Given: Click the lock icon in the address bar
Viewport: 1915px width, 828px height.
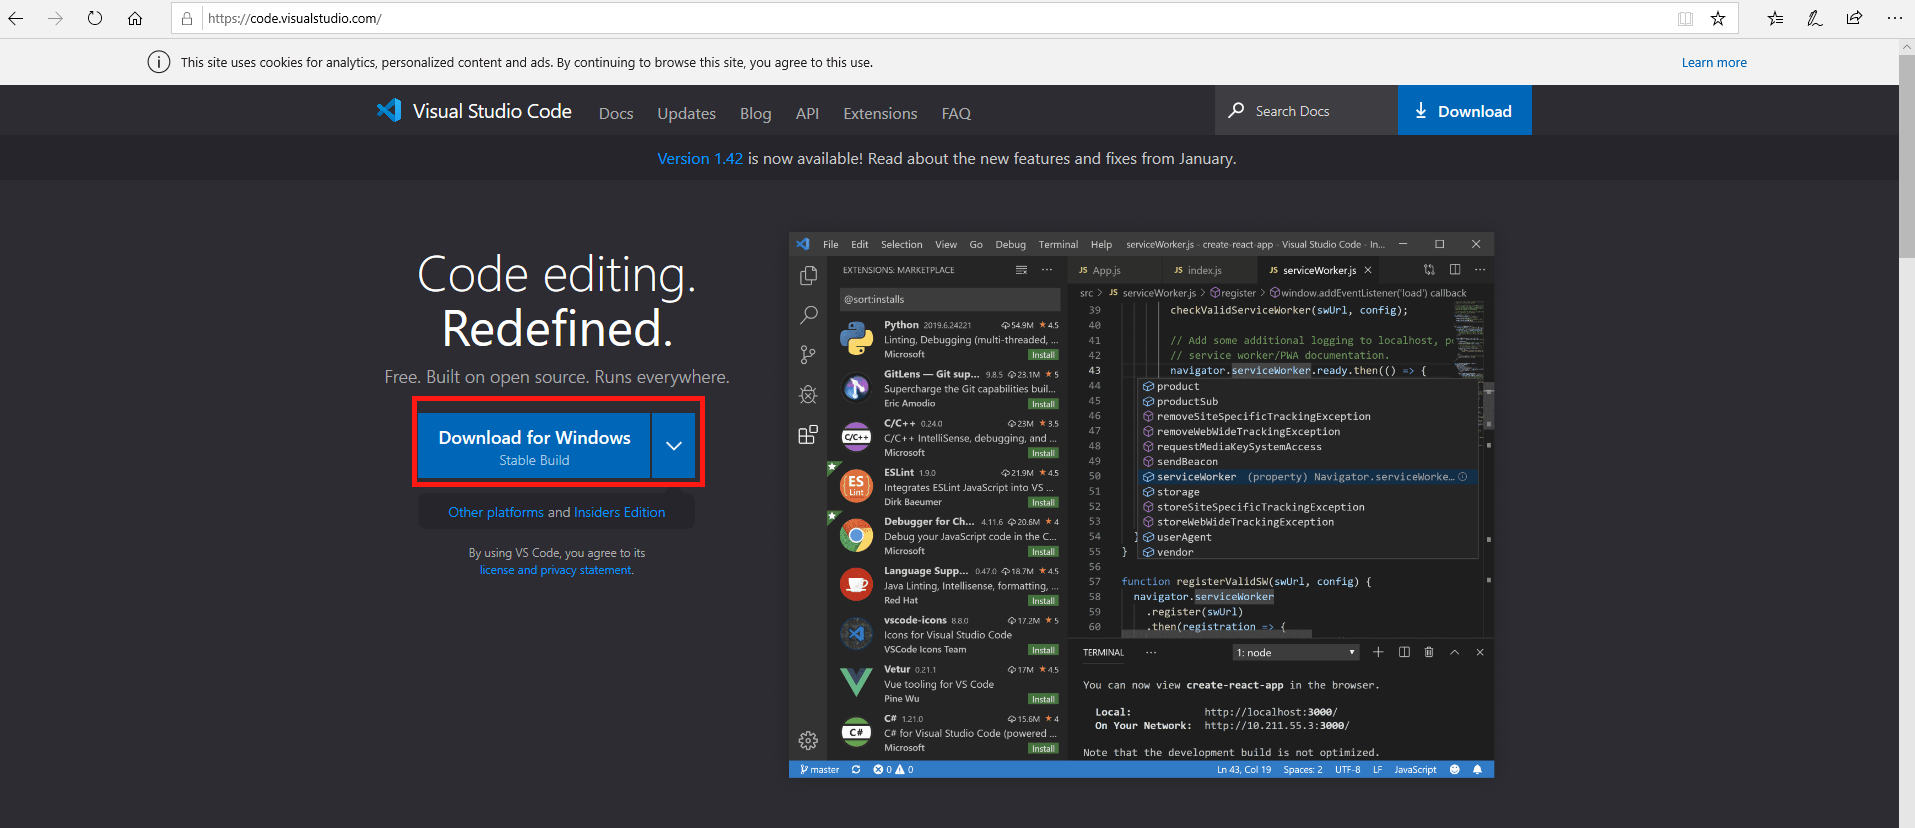Looking at the screenshot, I should click(x=187, y=18).
